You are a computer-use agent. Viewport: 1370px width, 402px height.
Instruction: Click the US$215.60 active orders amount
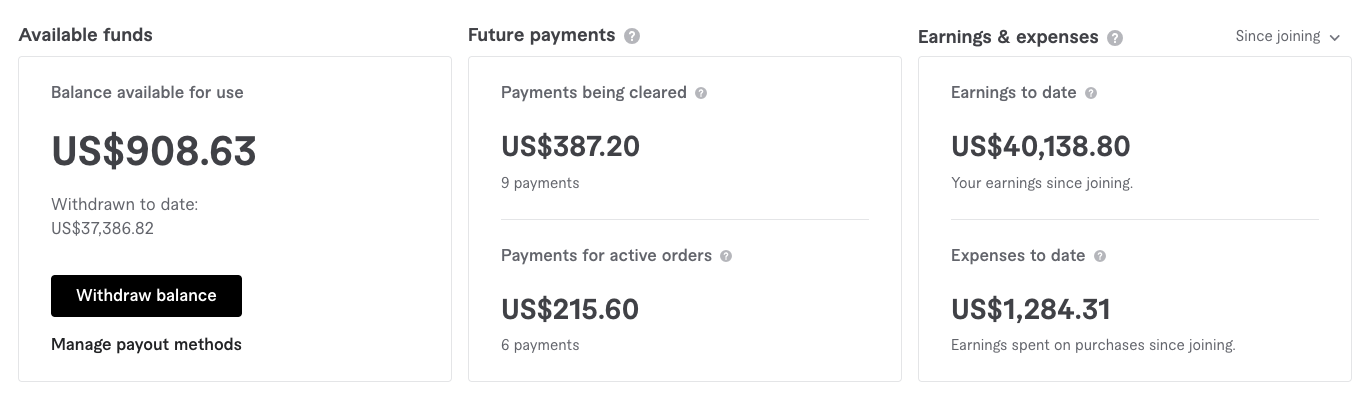point(570,309)
